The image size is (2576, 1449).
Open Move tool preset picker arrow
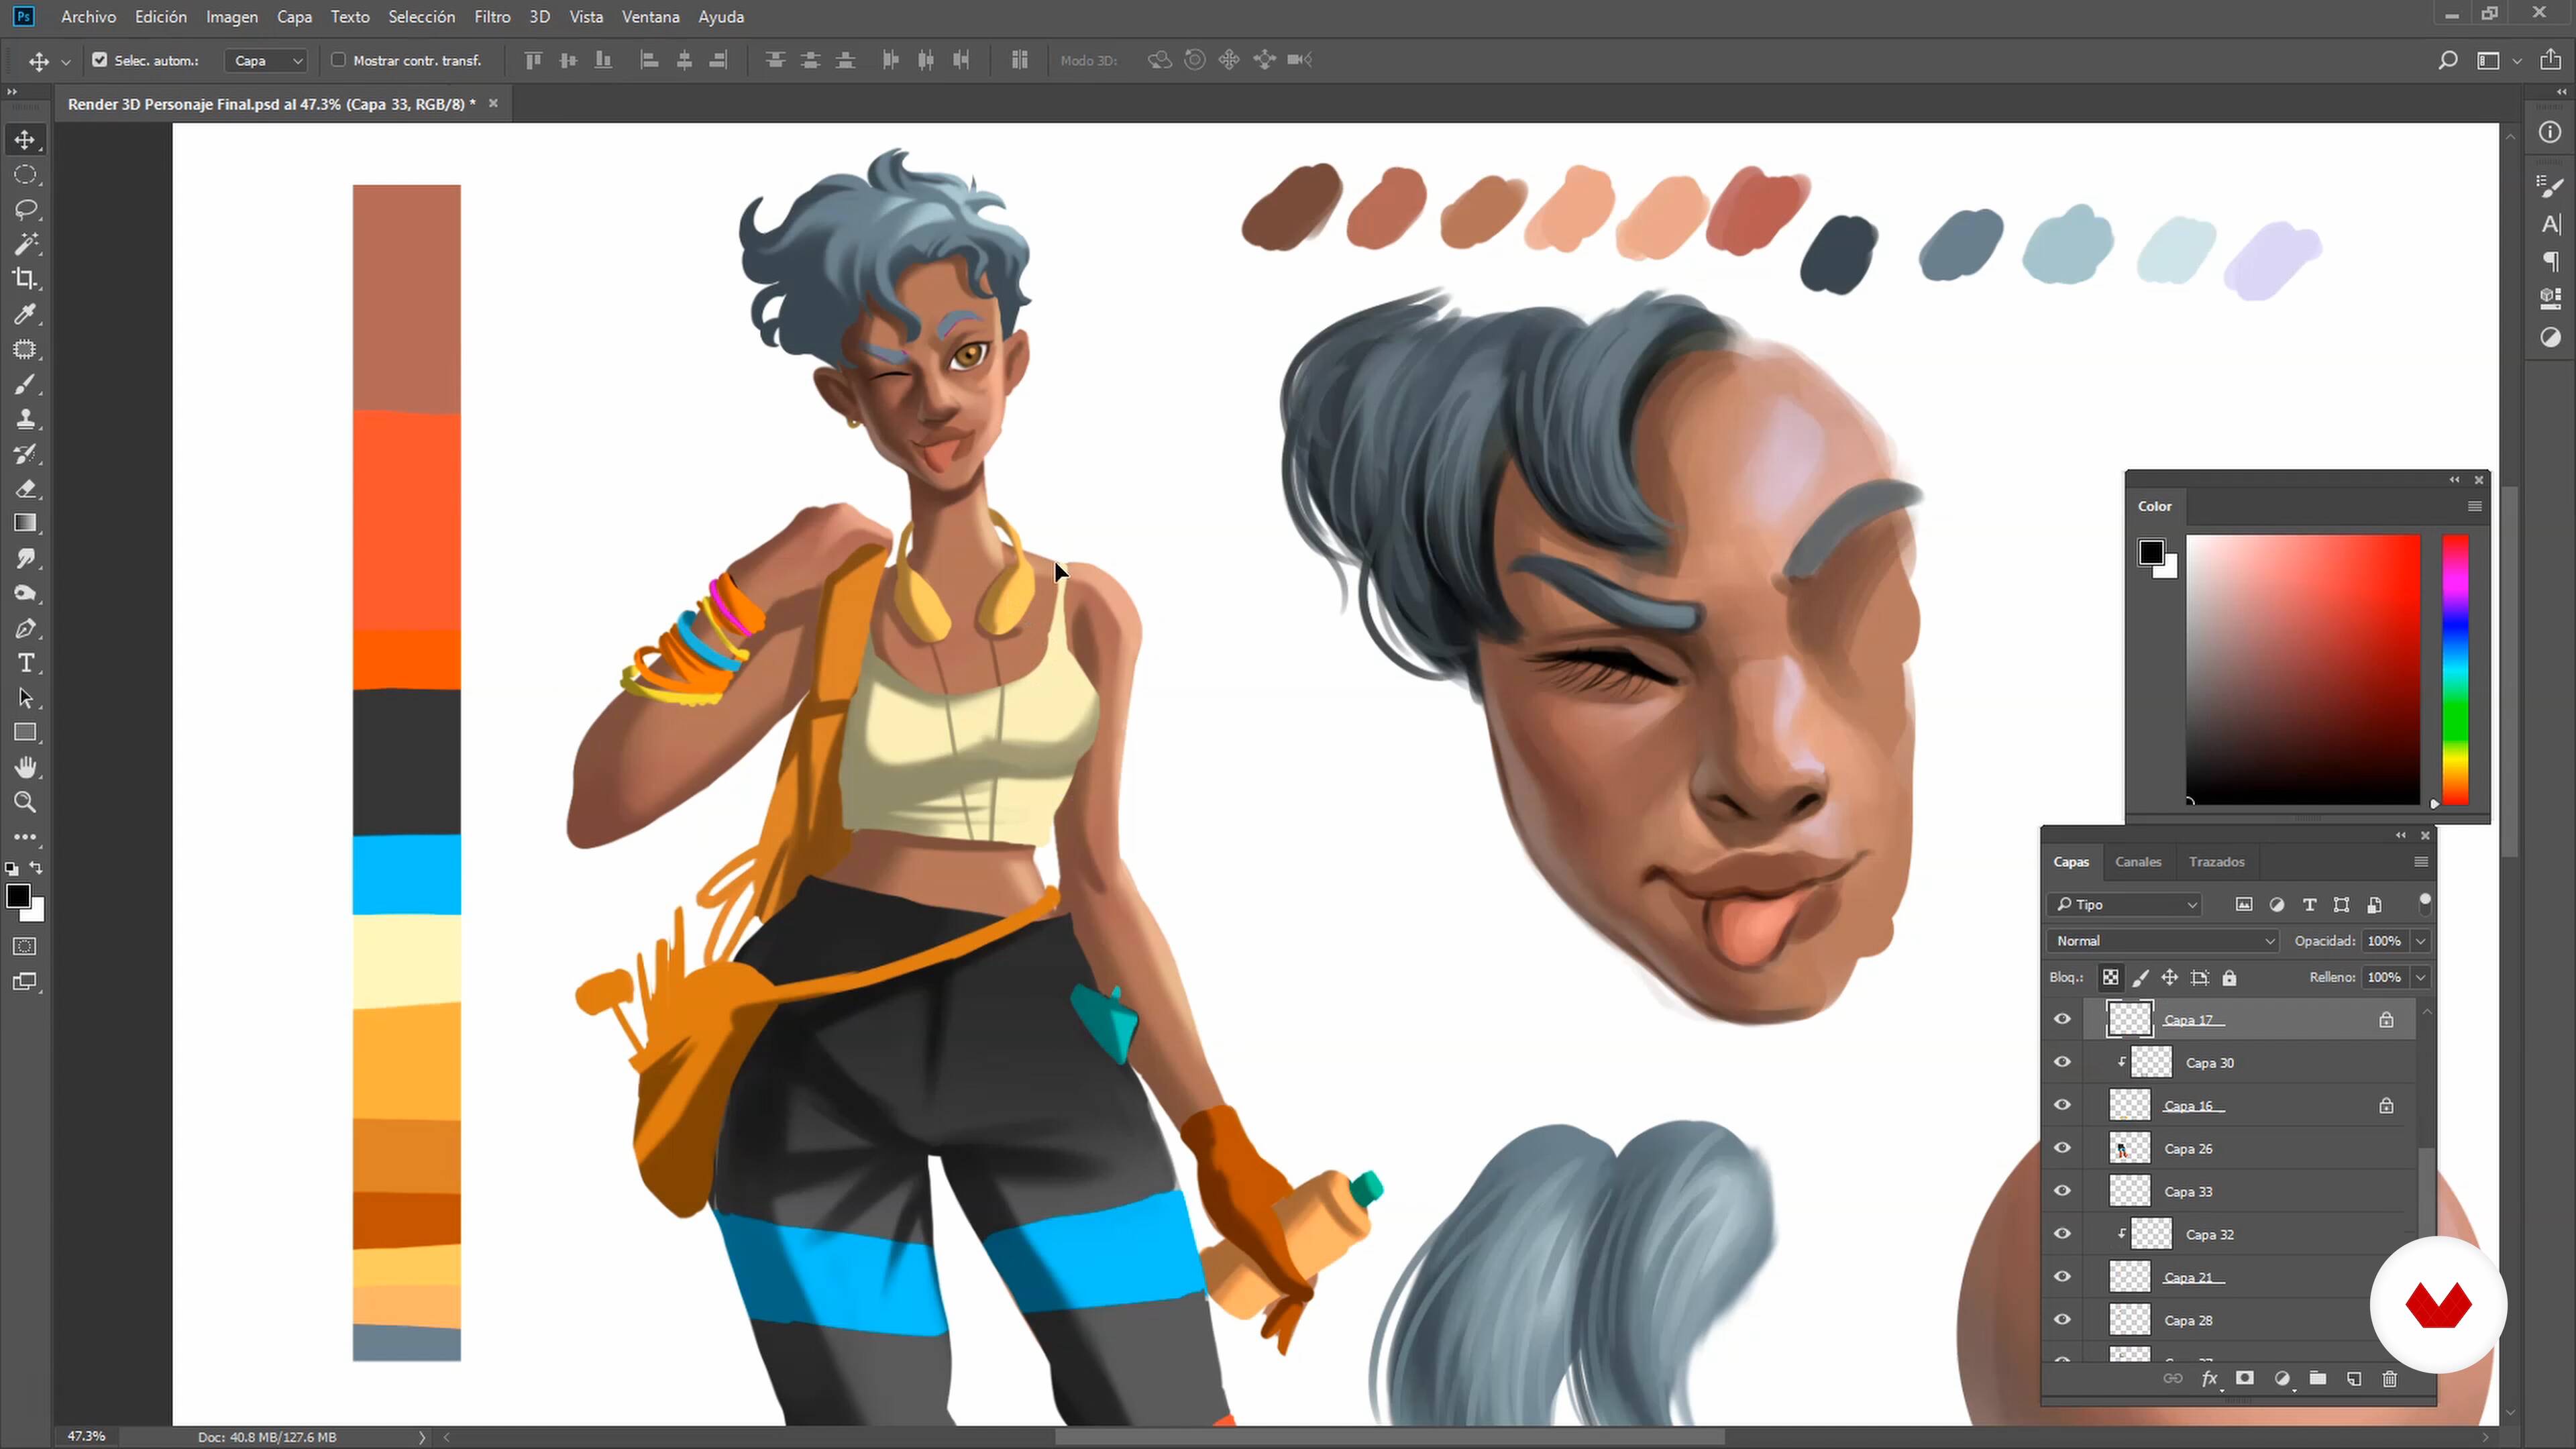(x=66, y=62)
